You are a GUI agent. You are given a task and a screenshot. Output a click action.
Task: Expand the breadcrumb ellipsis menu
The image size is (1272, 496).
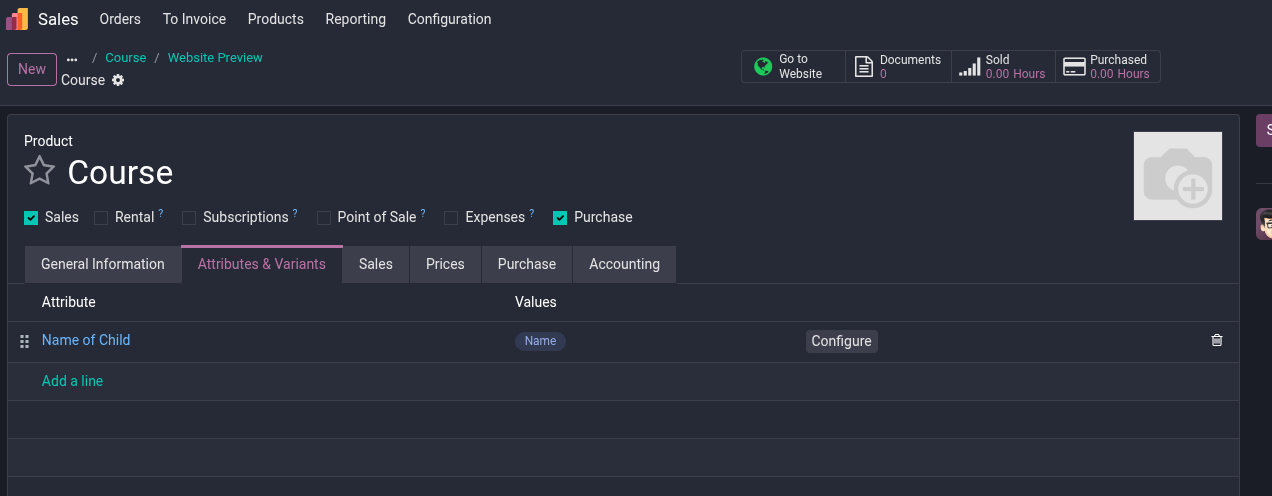tap(72, 59)
